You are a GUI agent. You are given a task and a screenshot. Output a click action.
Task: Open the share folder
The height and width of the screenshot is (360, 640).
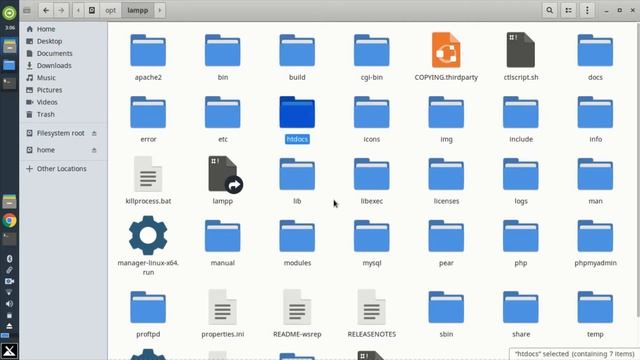(x=521, y=307)
